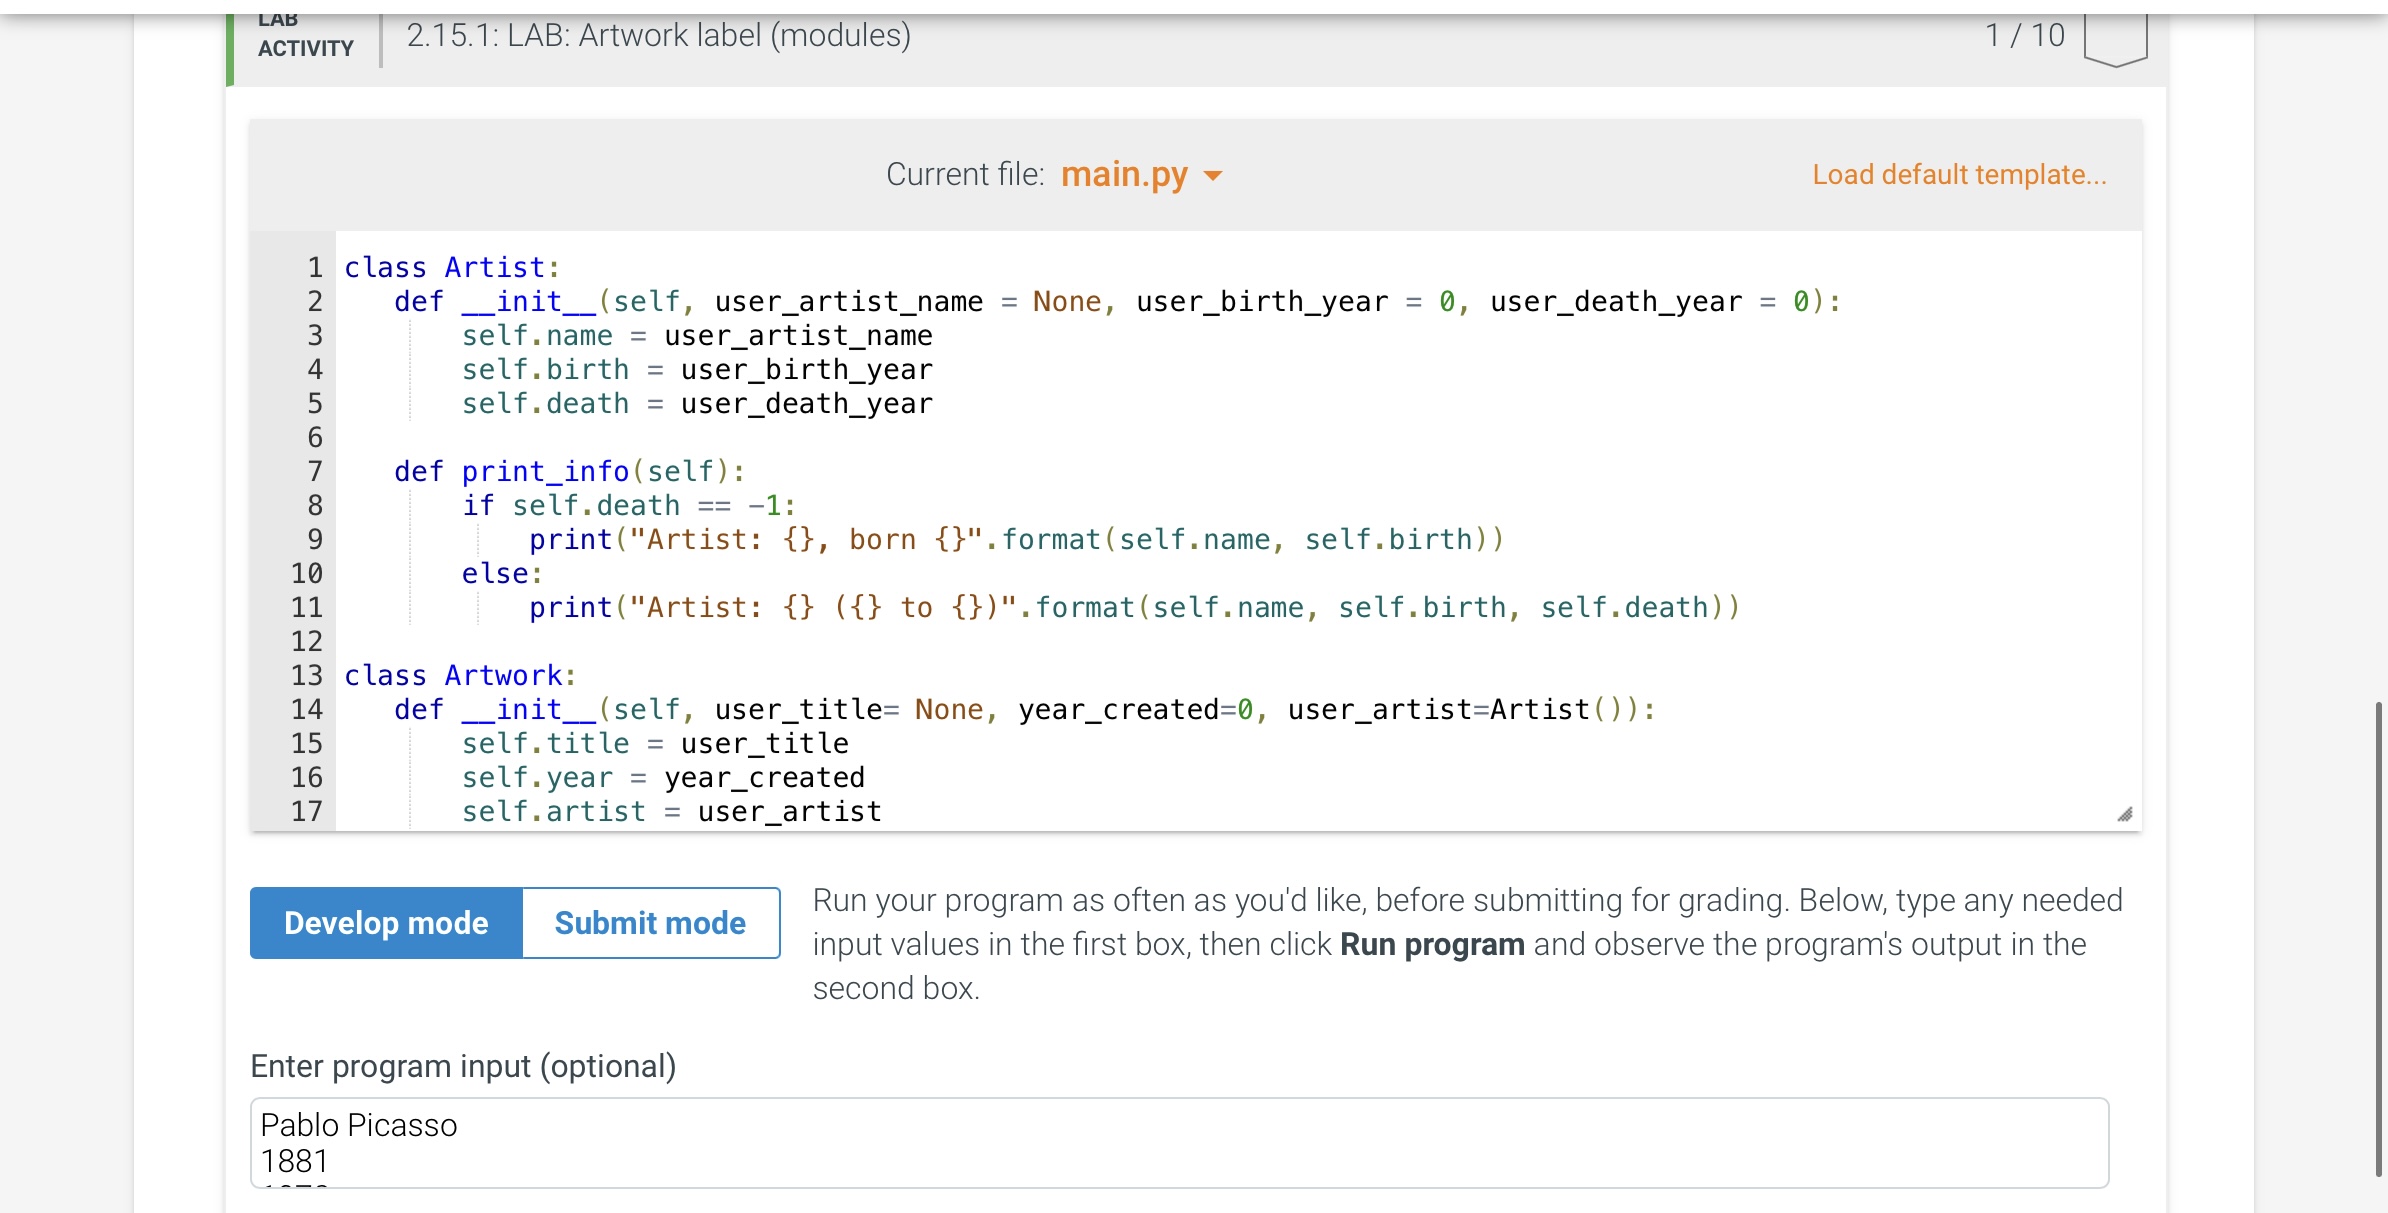Switch to Submit mode

click(x=650, y=922)
